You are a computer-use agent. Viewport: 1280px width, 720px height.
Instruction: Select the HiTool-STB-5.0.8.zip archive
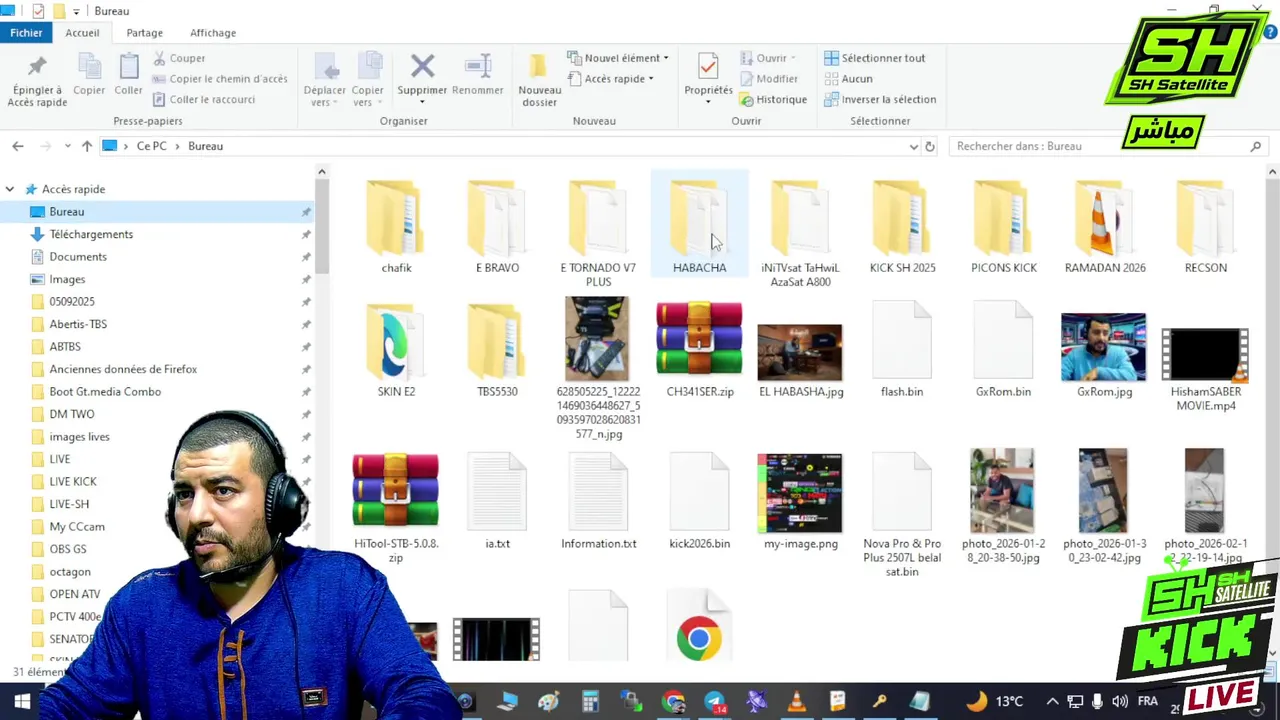tap(396, 508)
